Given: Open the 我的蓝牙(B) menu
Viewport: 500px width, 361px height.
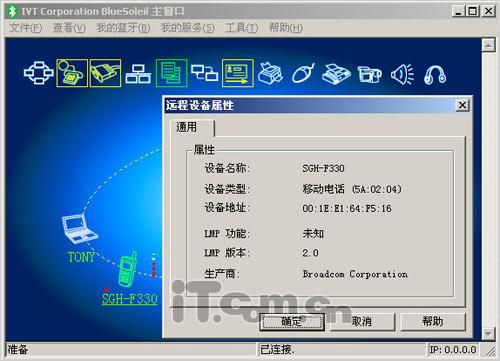Looking at the screenshot, I should point(123,28).
